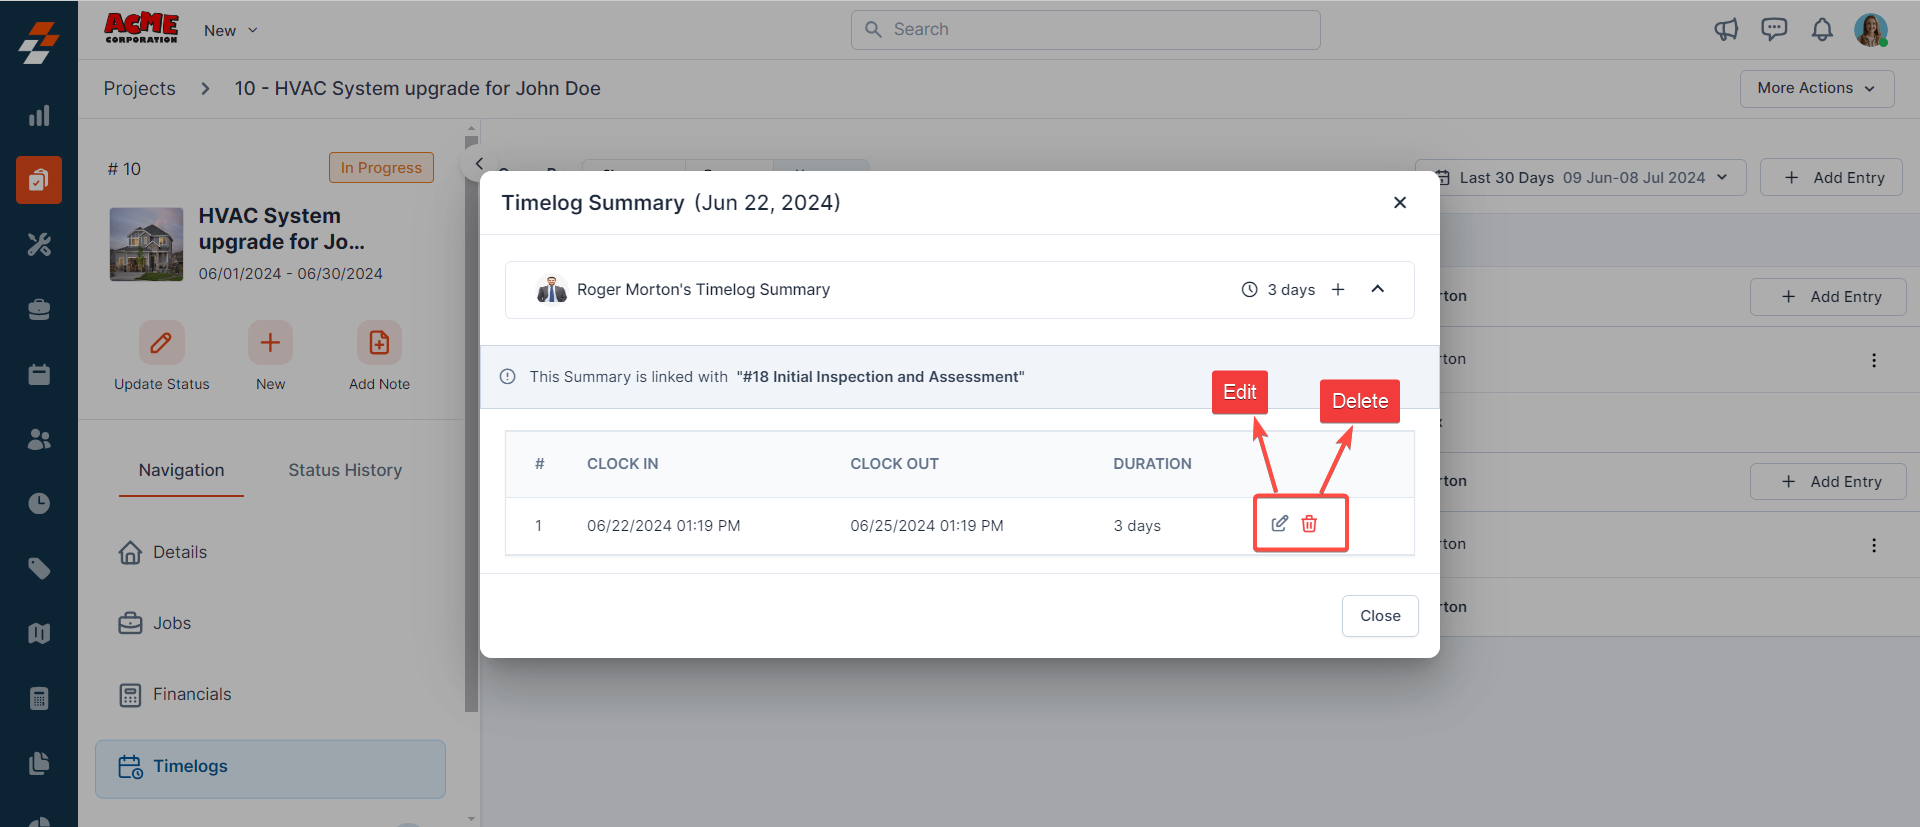Click the Search field in top bar
Image resolution: width=1920 pixels, height=827 pixels.
pos(1085,30)
